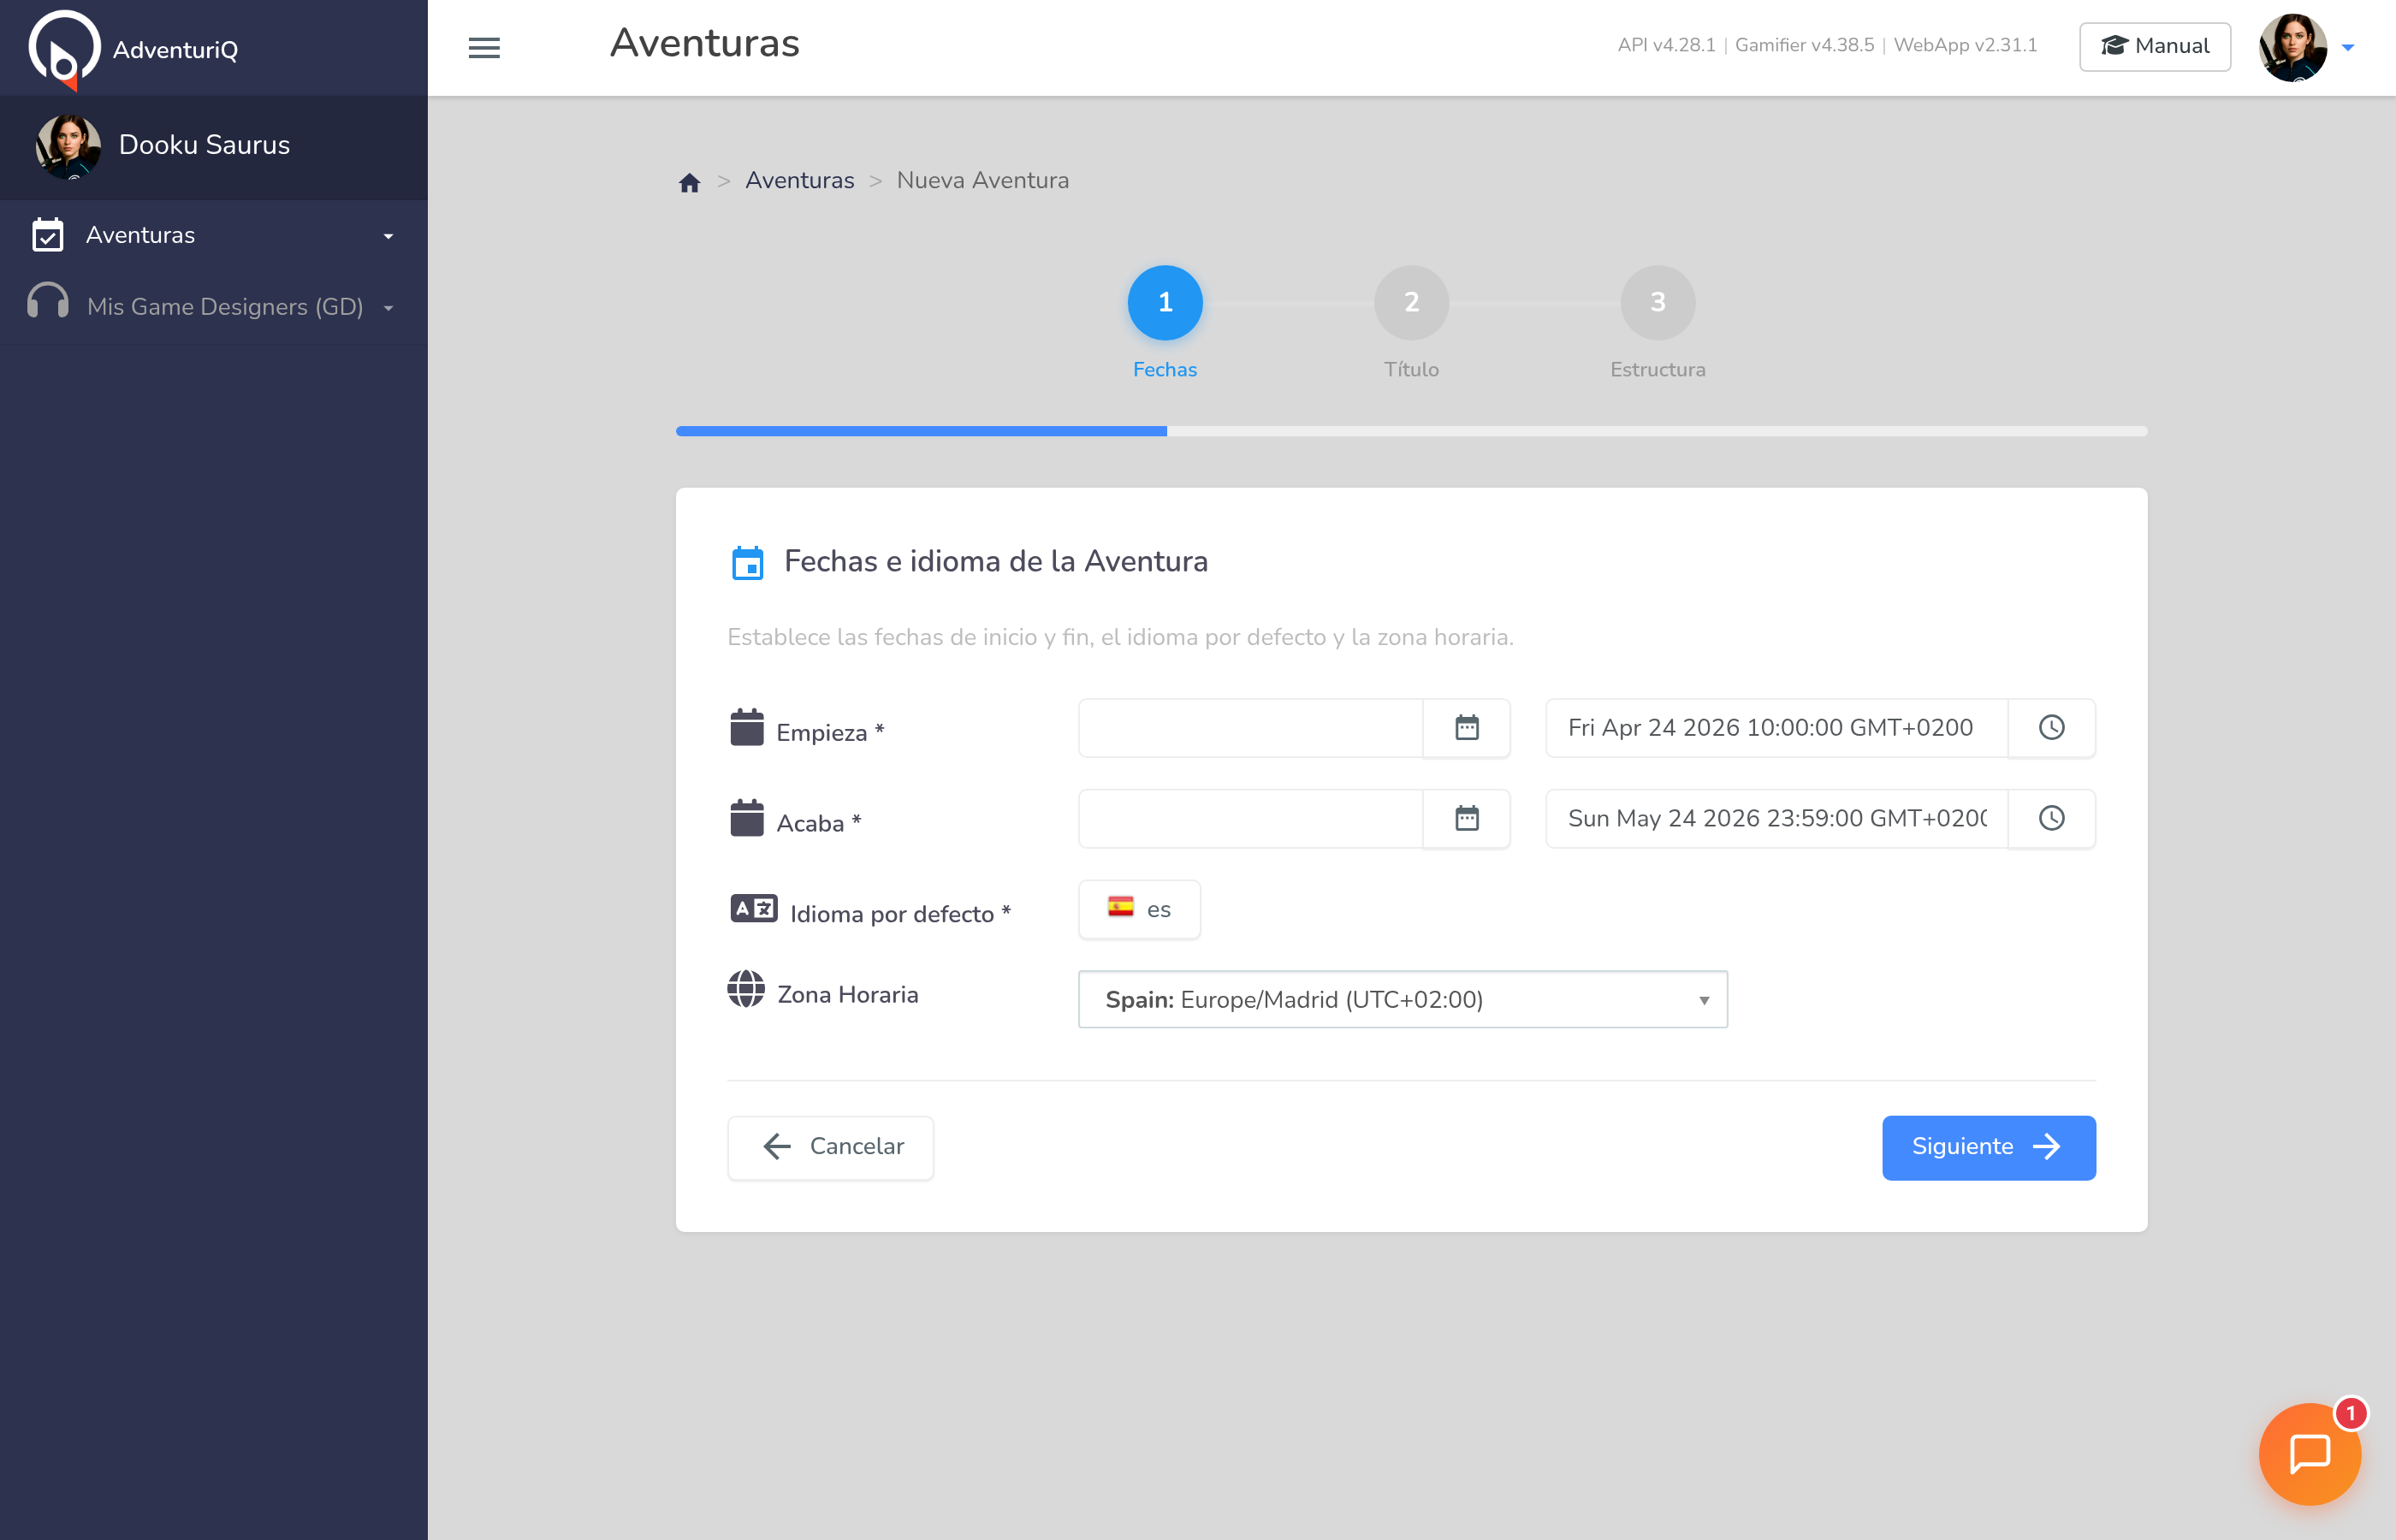Click the Acaba label calendar icon

(746, 818)
